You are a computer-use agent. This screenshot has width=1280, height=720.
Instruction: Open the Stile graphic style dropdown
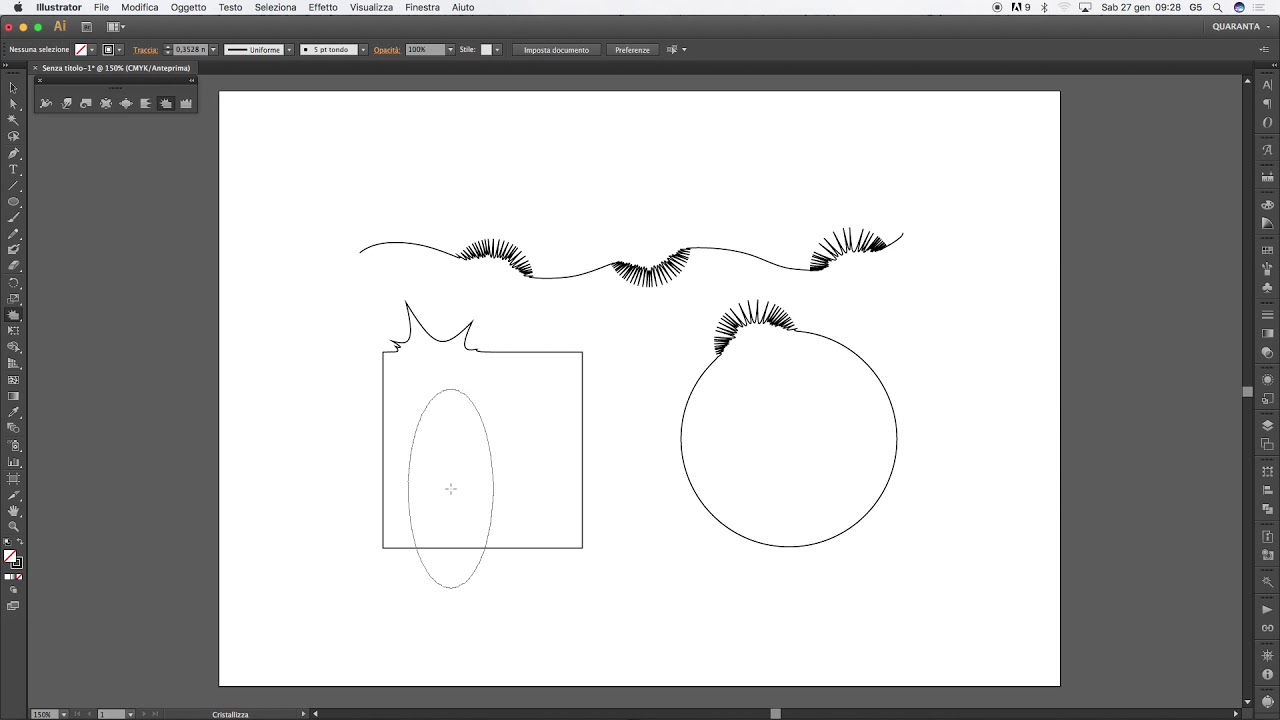[x=498, y=49]
